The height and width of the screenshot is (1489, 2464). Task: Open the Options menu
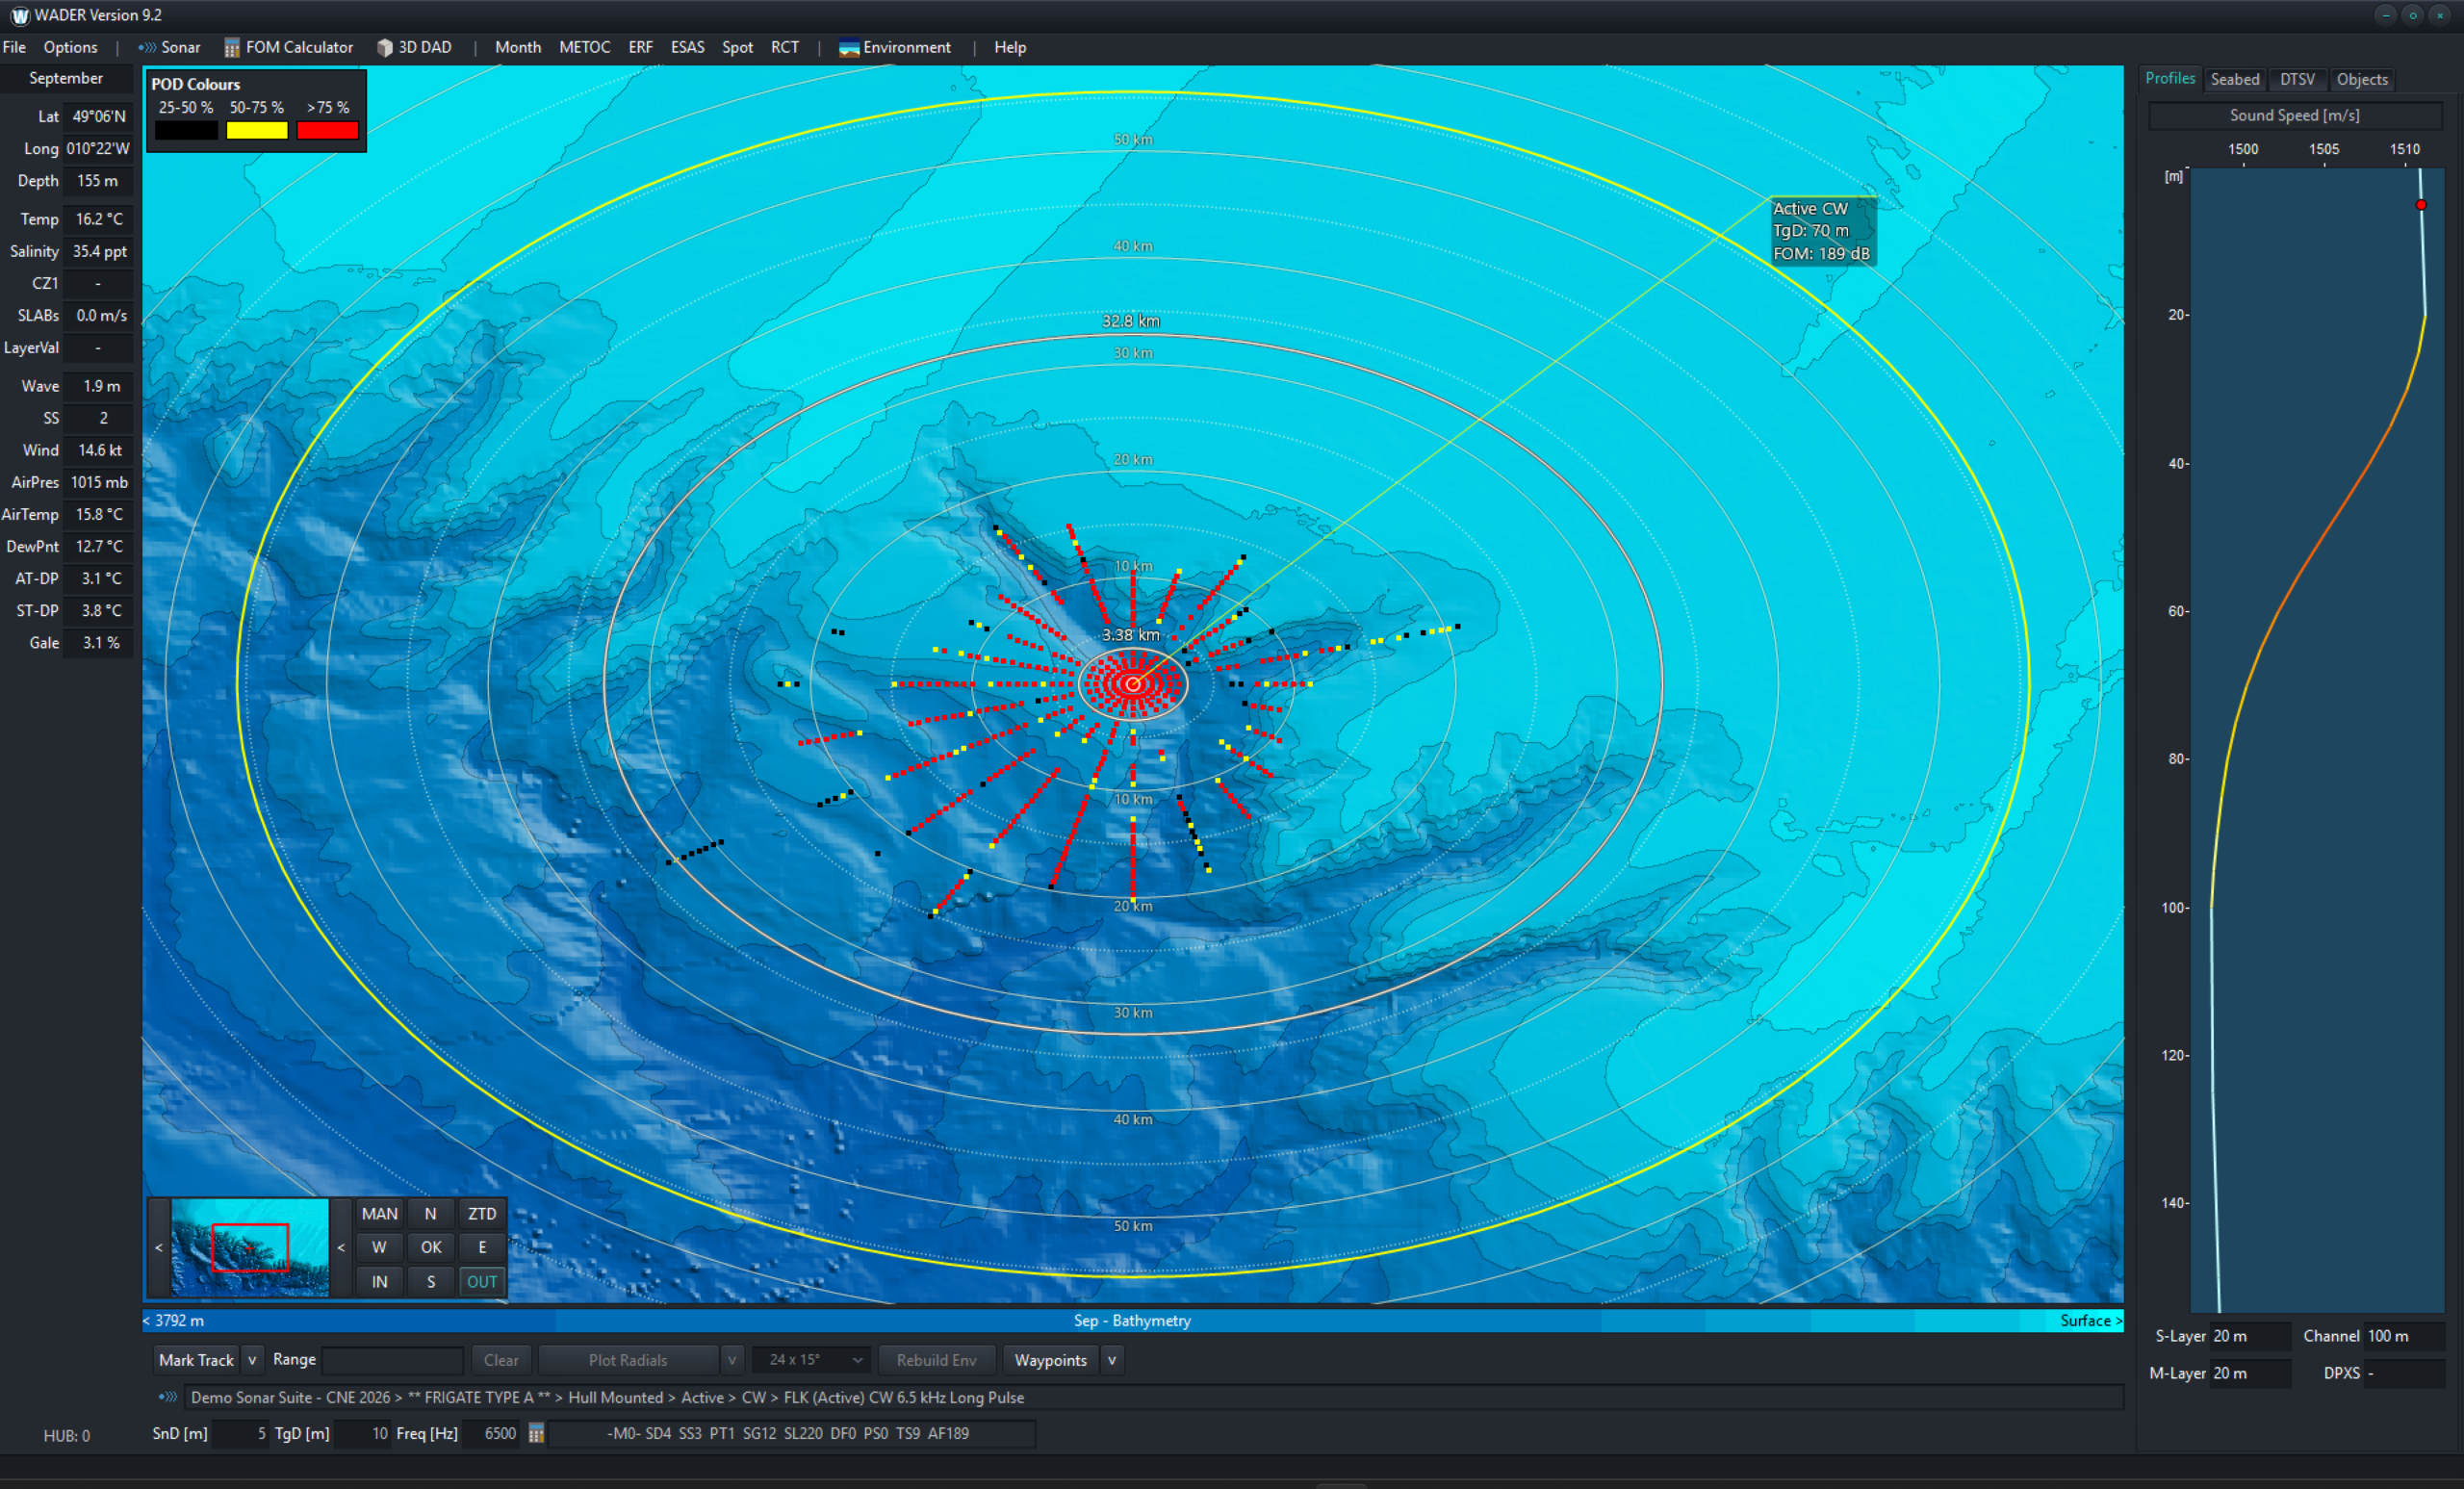[x=70, y=47]
